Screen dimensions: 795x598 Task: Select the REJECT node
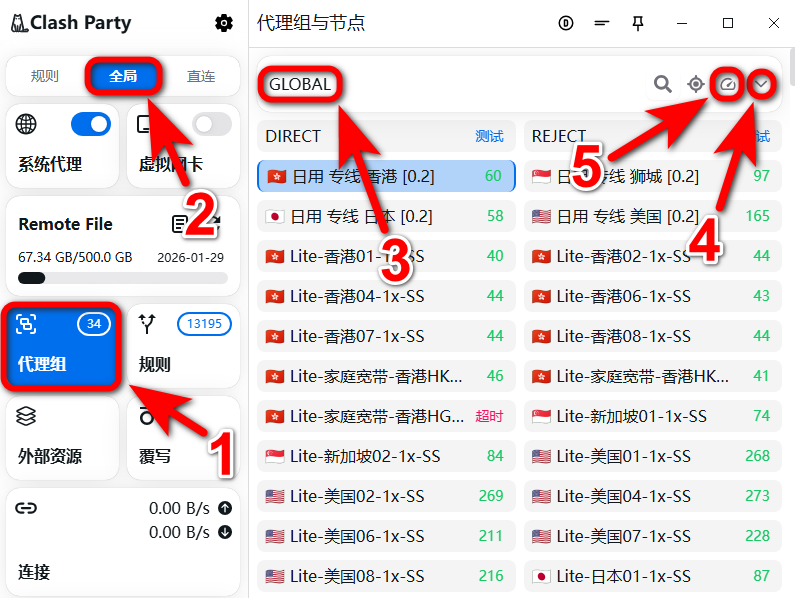[653, 136]
